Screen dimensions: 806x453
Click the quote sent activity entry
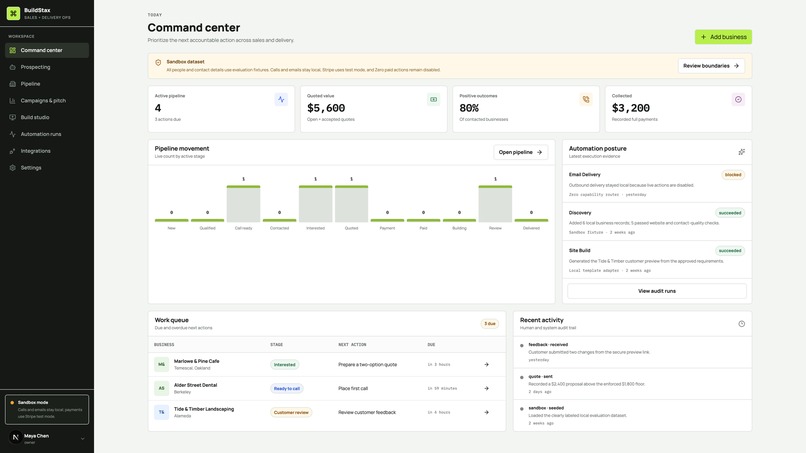click(x=632, y=384)
